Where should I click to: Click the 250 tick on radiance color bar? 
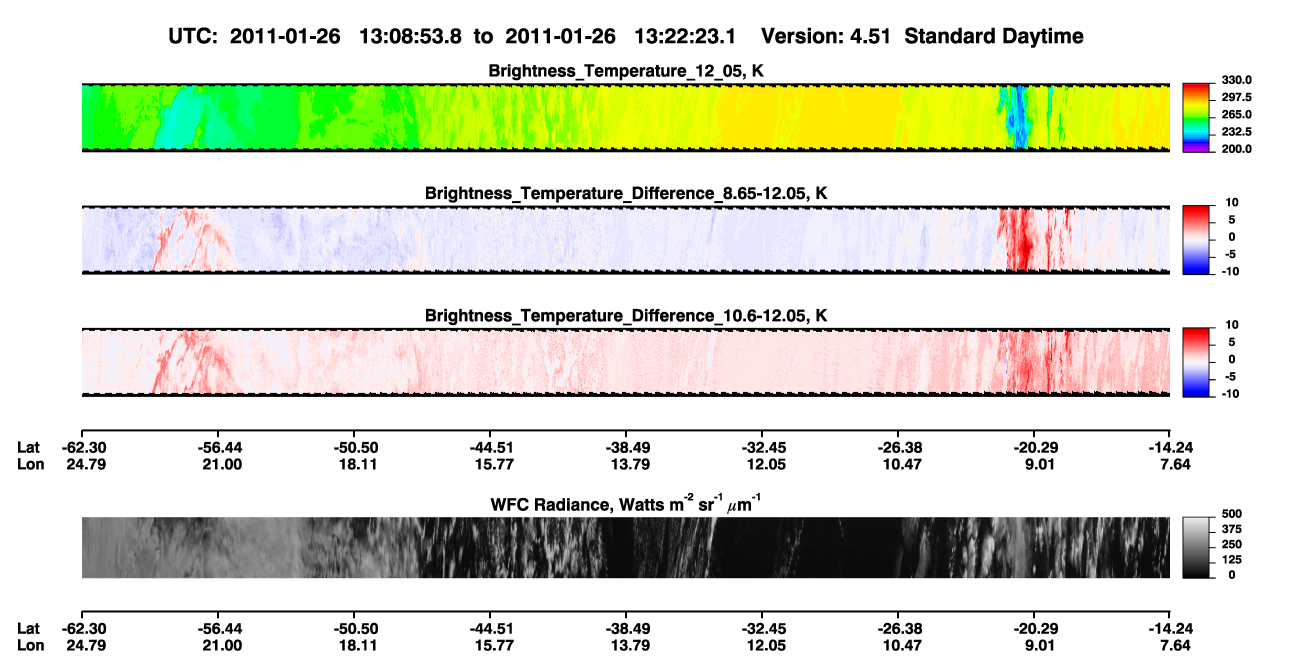click(1232, 544)
